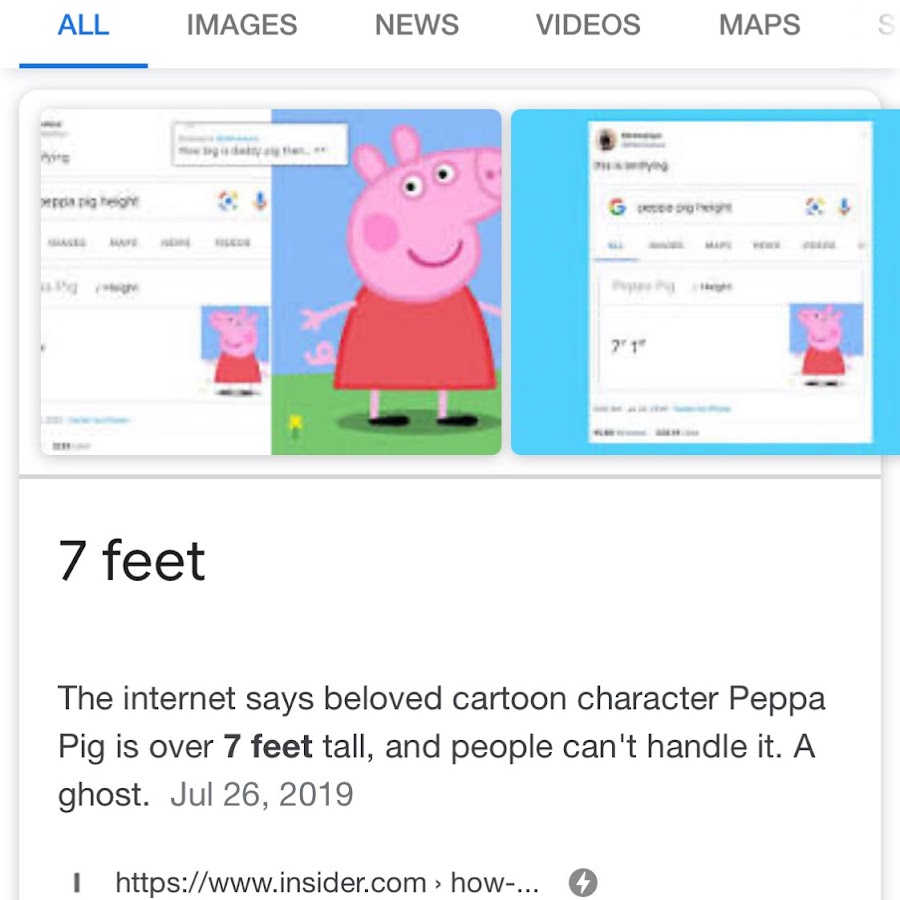Click the bold "7 feet" in the snippet

(x=268, y=746)
